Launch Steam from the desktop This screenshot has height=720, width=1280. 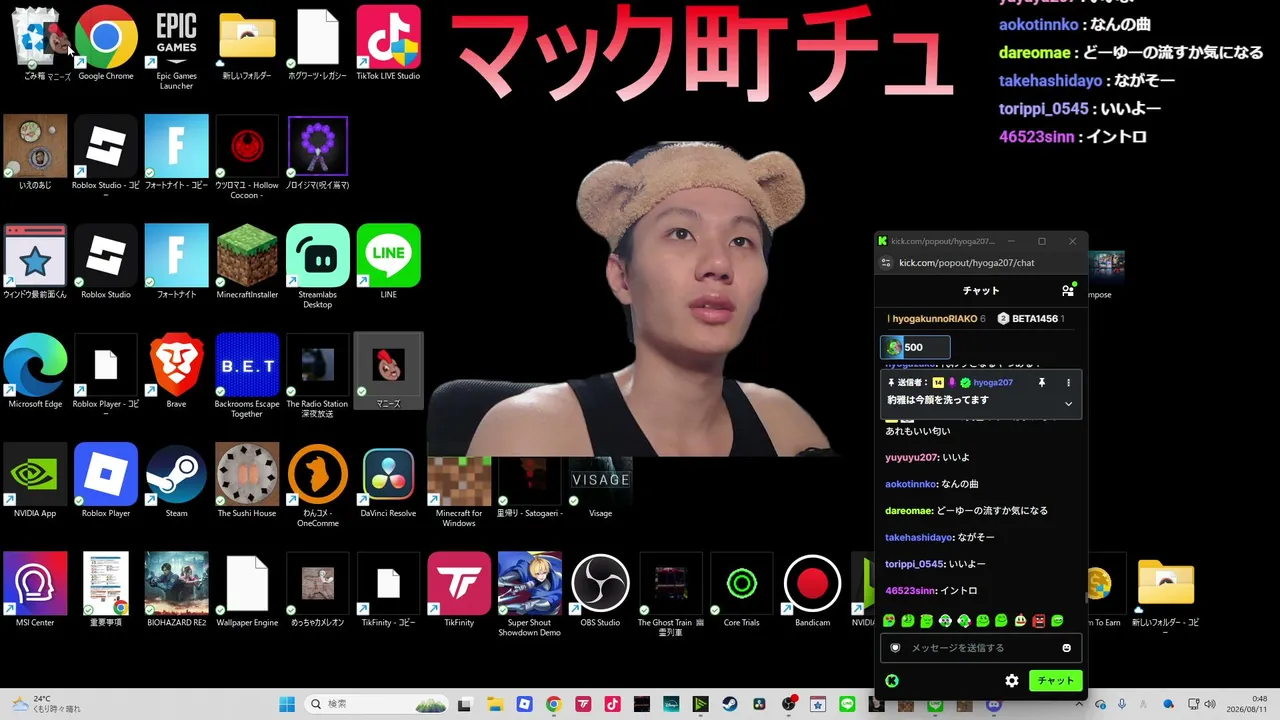[176, 479]
